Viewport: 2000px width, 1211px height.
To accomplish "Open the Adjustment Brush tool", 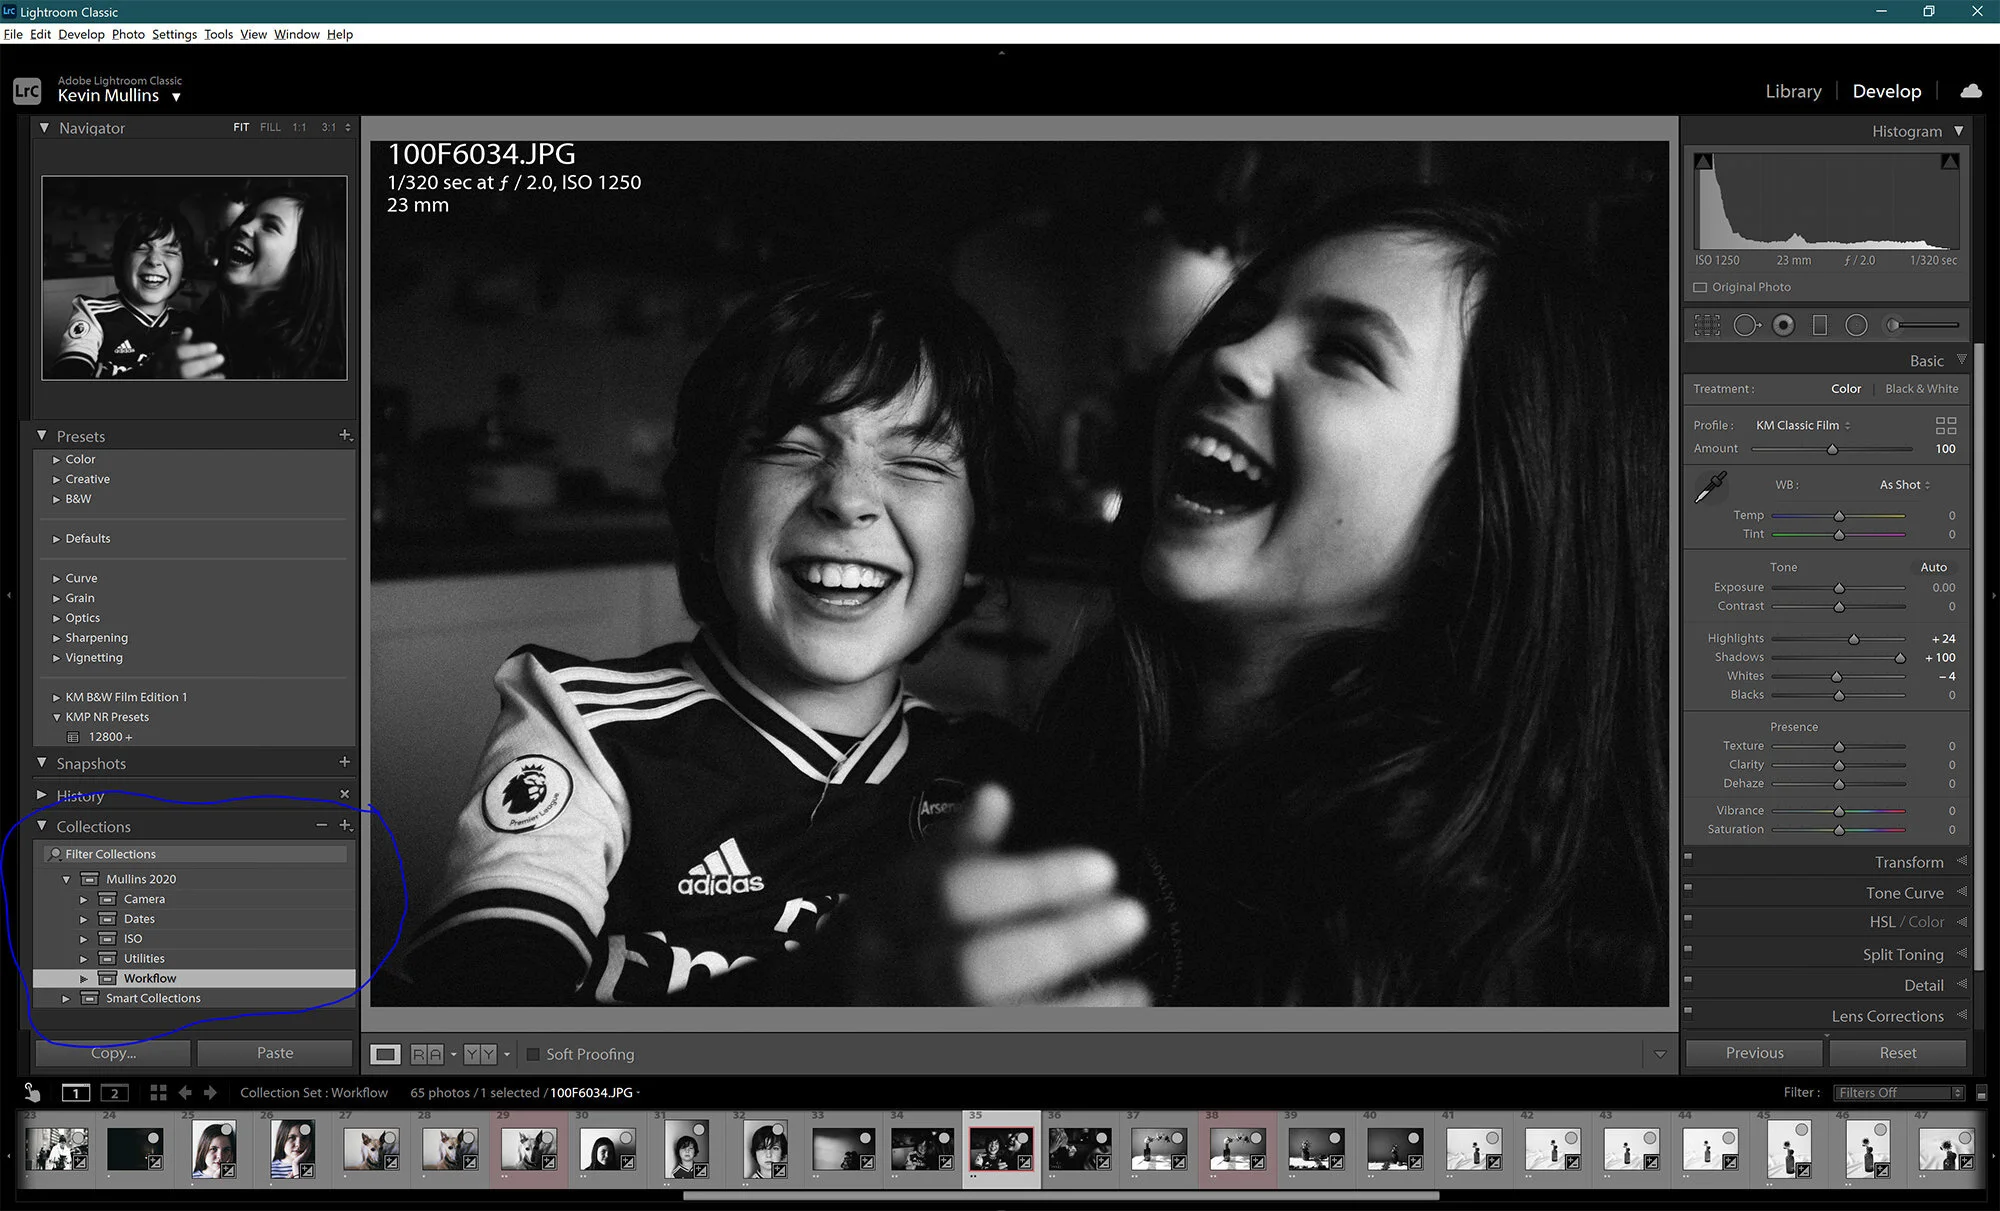I will click(x=1895, y=324).
